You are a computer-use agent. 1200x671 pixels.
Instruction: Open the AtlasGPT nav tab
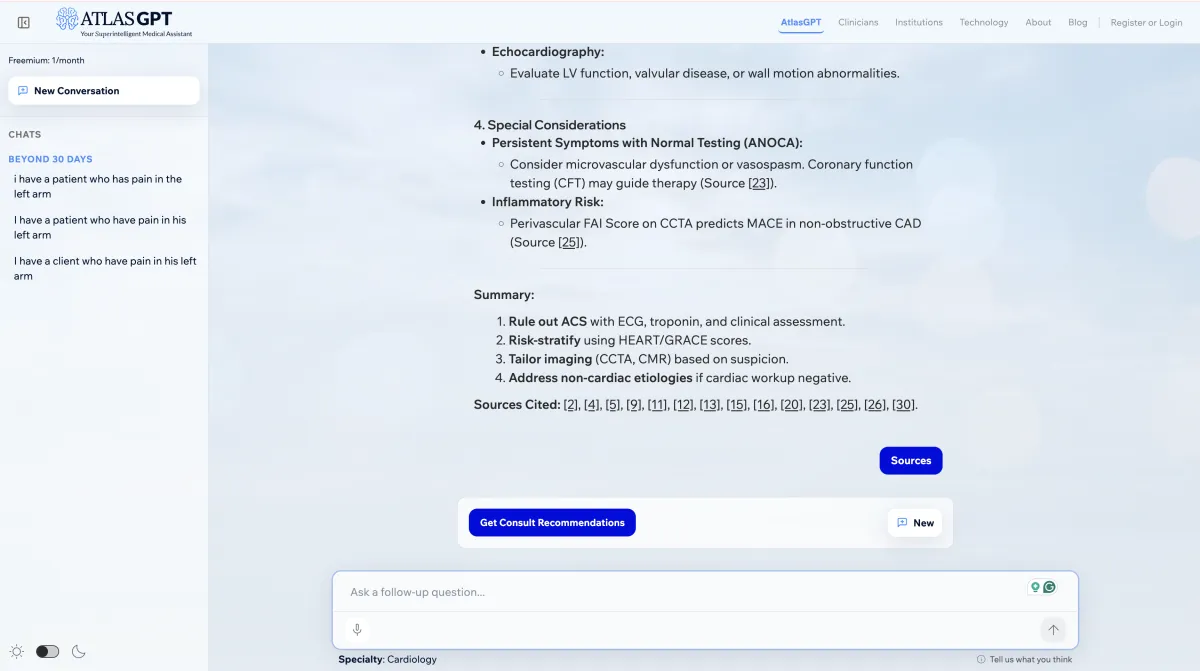[x=801, y=22]
